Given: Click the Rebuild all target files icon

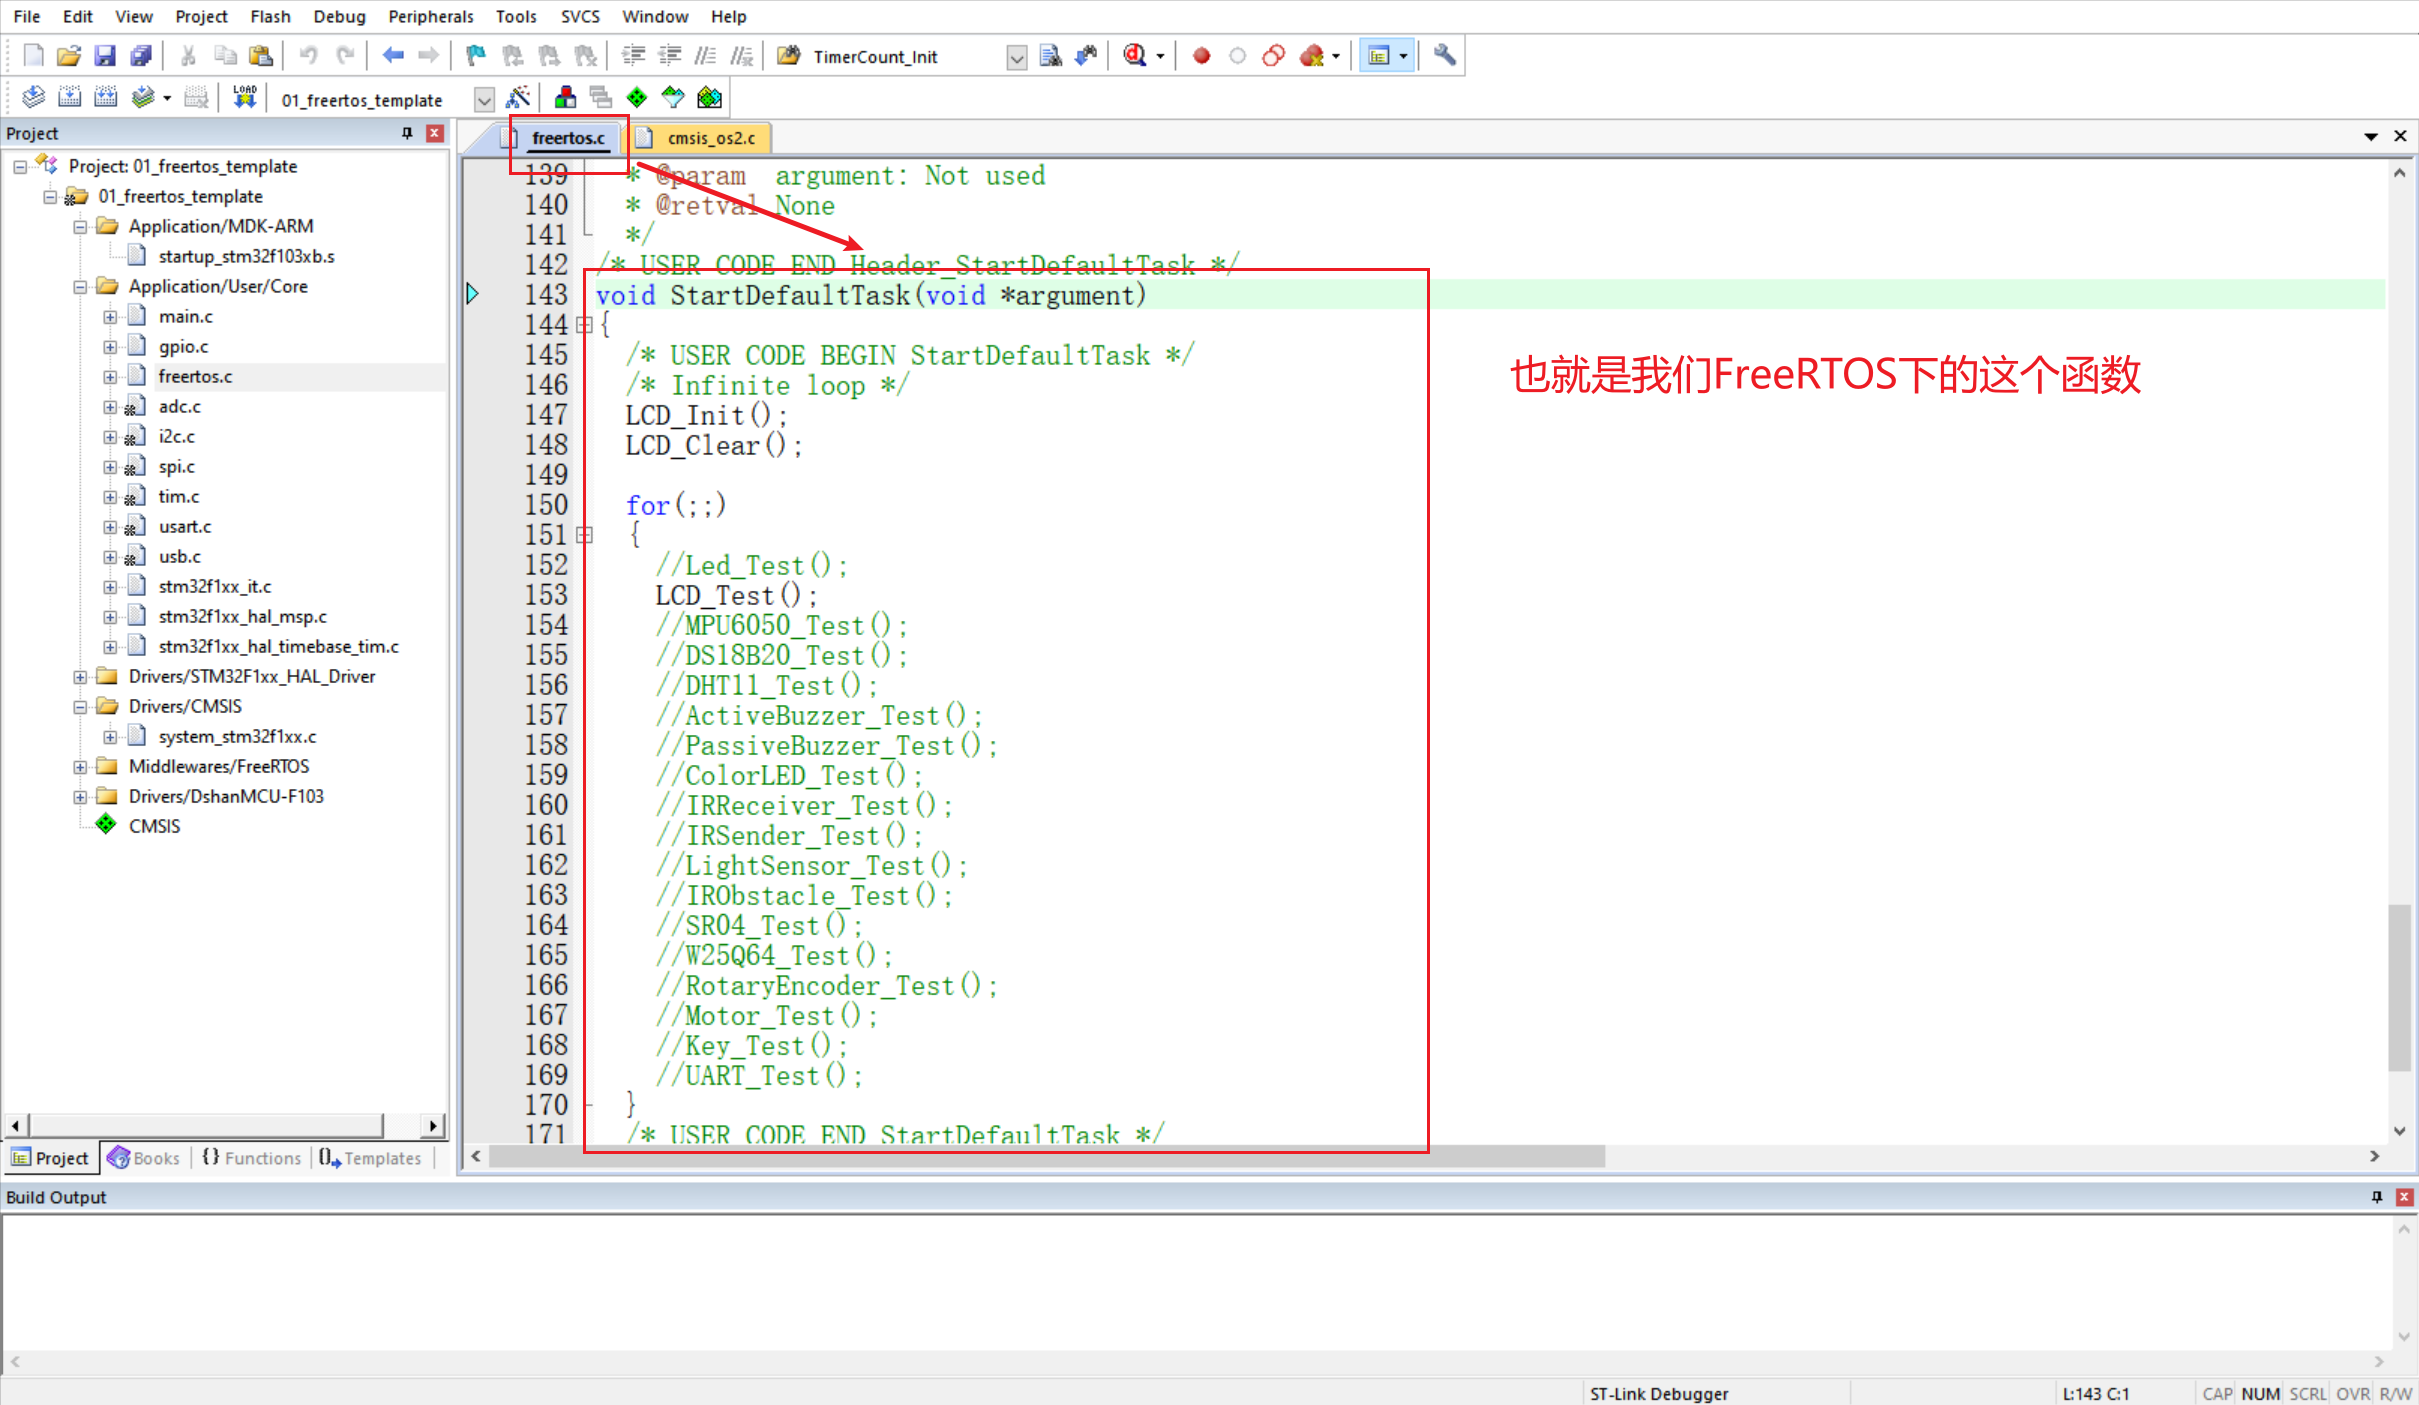Looking at the screenshot, I should (105, 96).
